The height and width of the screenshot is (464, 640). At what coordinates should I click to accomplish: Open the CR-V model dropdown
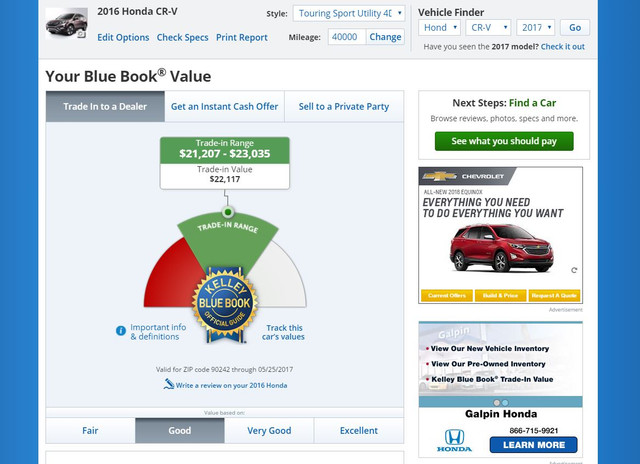(488, 28)
